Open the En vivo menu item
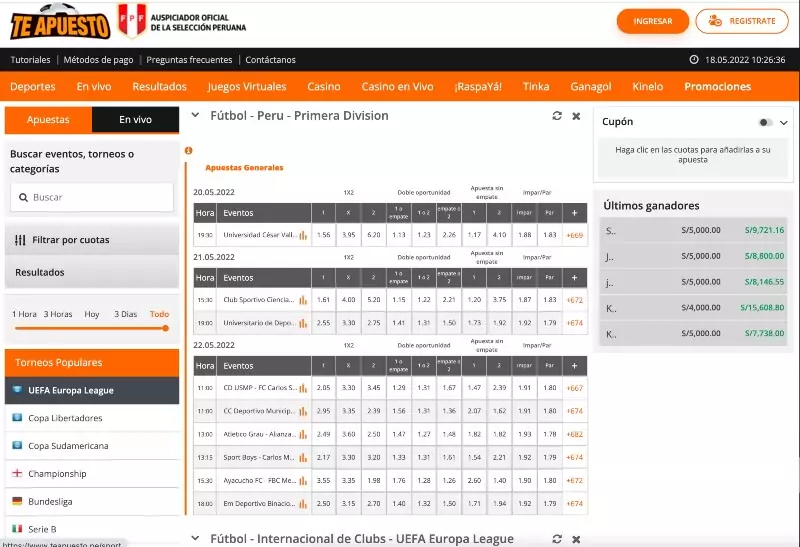Image resolution: width=800 pixels, height=547 pixels. [94, 86]
